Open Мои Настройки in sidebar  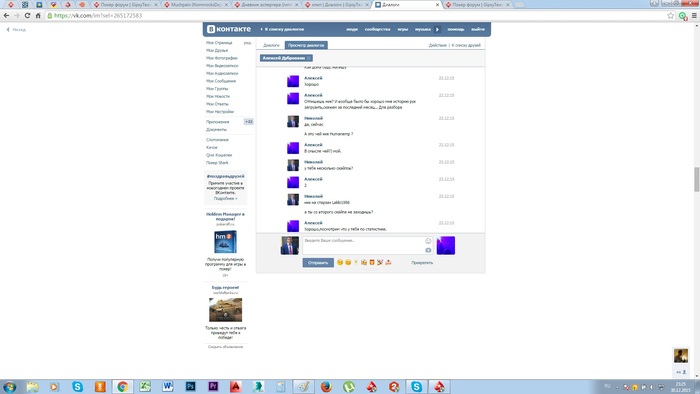click(x=220, y=112)
